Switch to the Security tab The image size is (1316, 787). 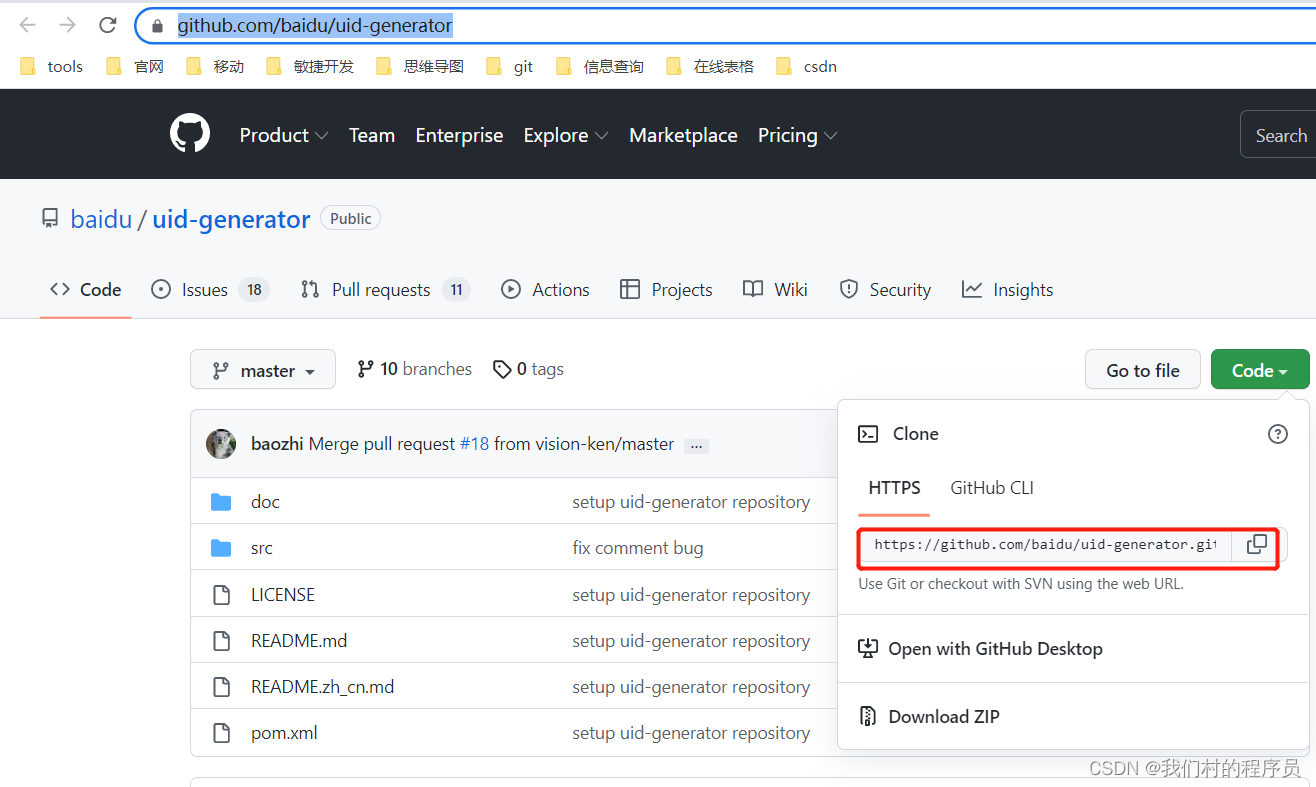point(885,290)
